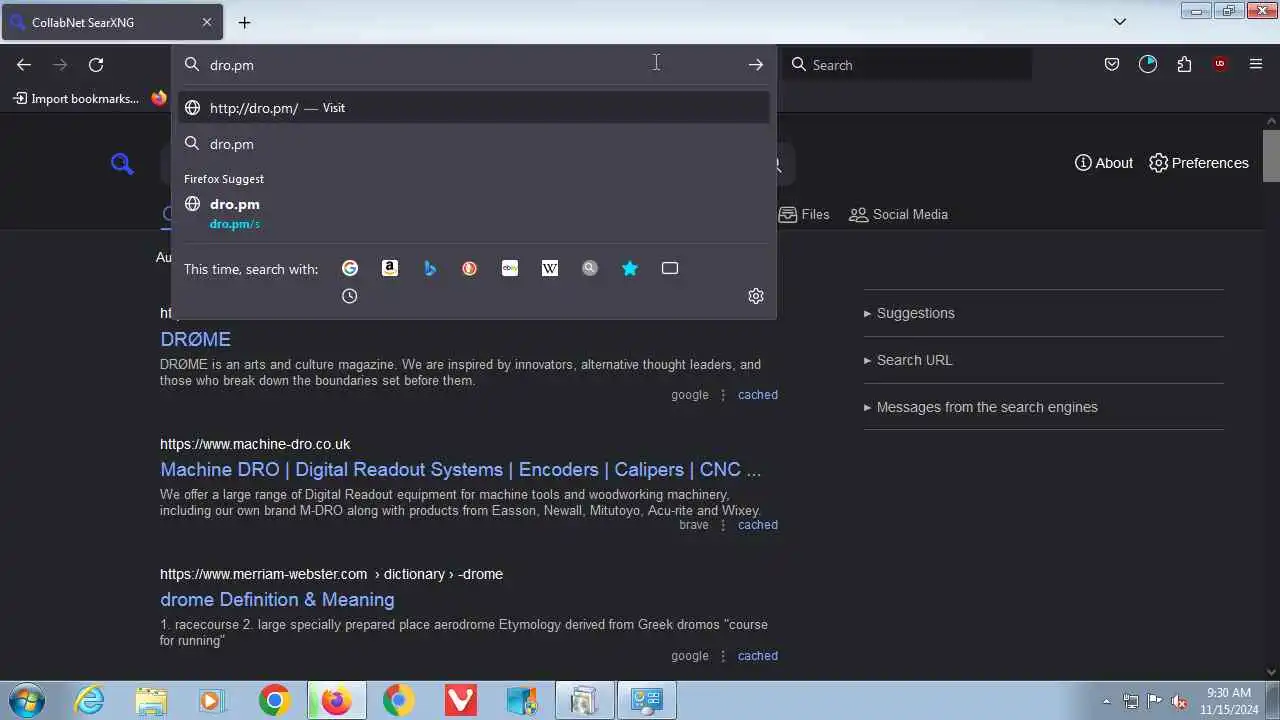Close the CollabNet SearXNG tab
1280x720 pixels.
point(207,22)
